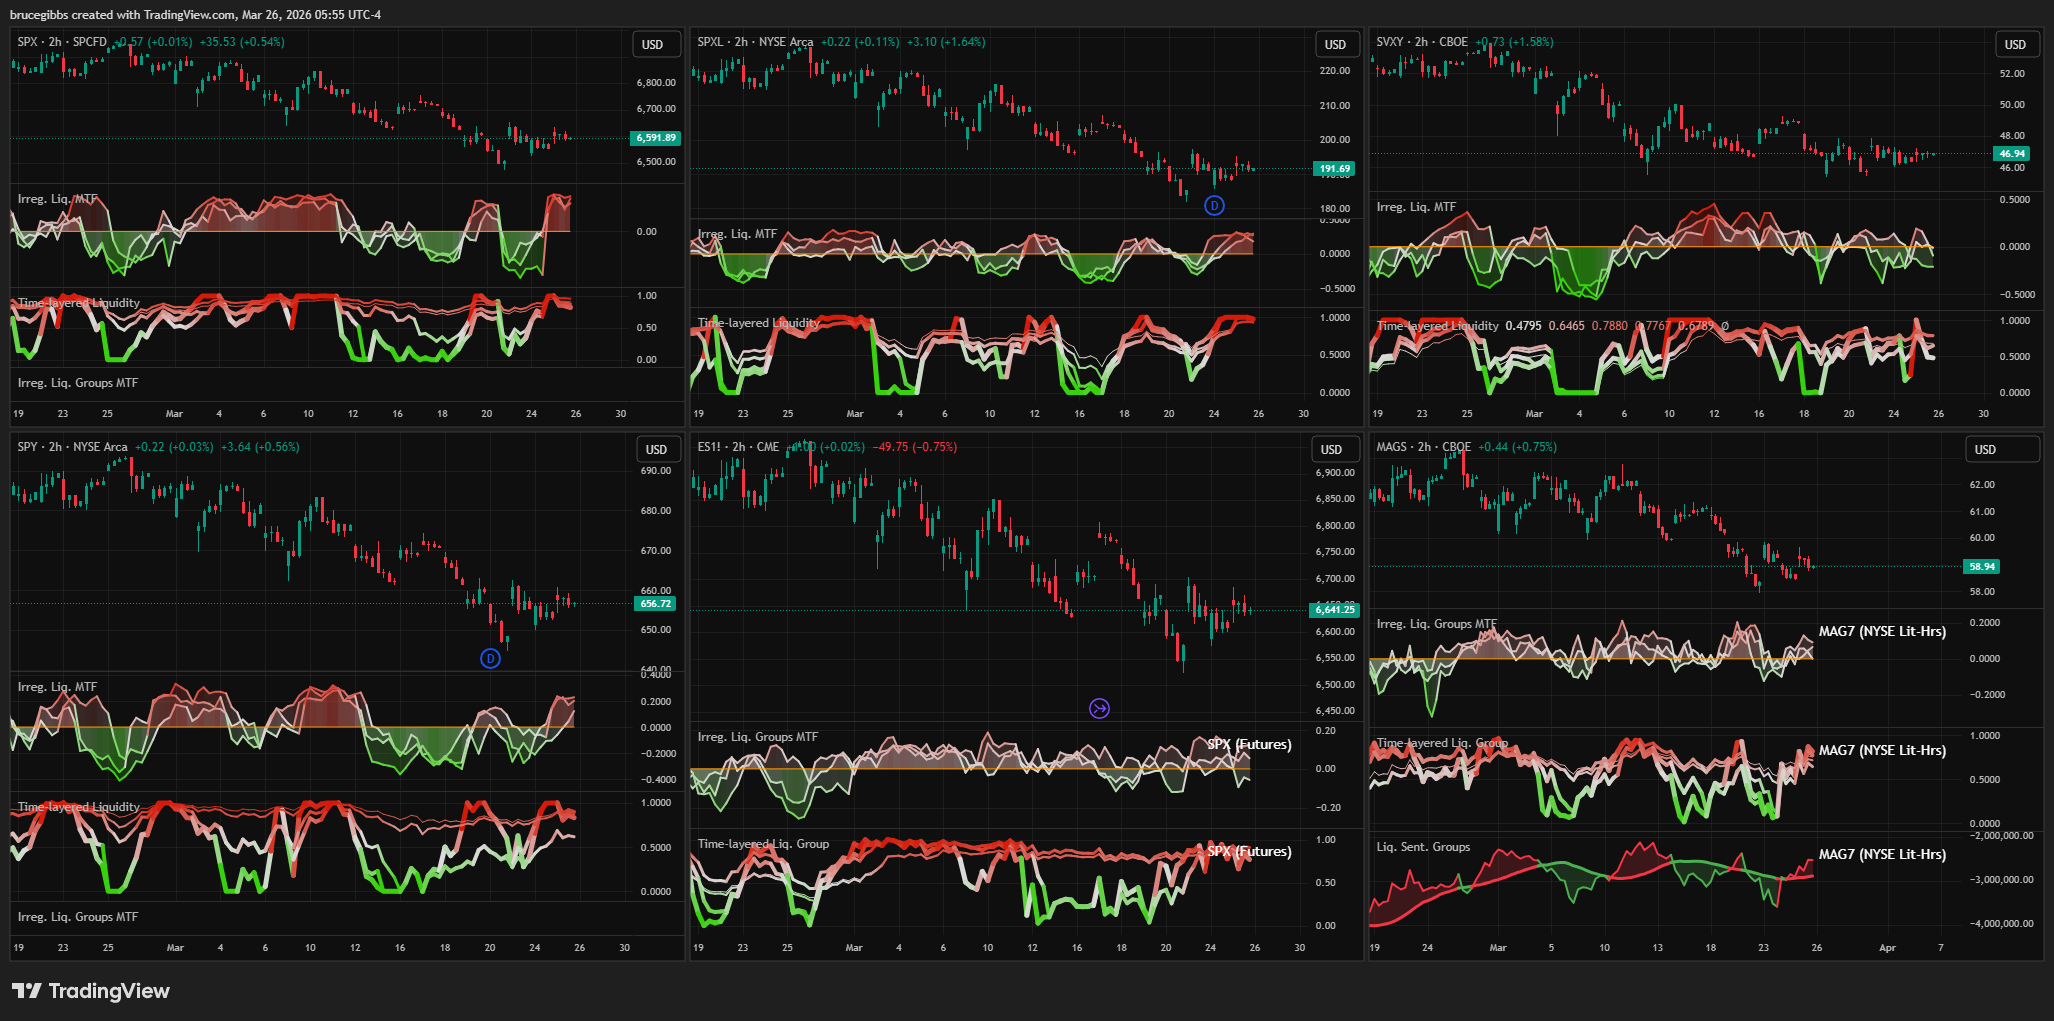Click the Irreg. Liq. Groups MTF label under SPY

pos(78,917)
